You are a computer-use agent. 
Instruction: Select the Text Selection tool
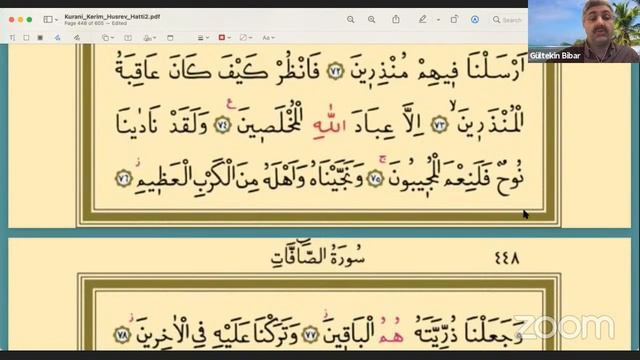(12, 38)
